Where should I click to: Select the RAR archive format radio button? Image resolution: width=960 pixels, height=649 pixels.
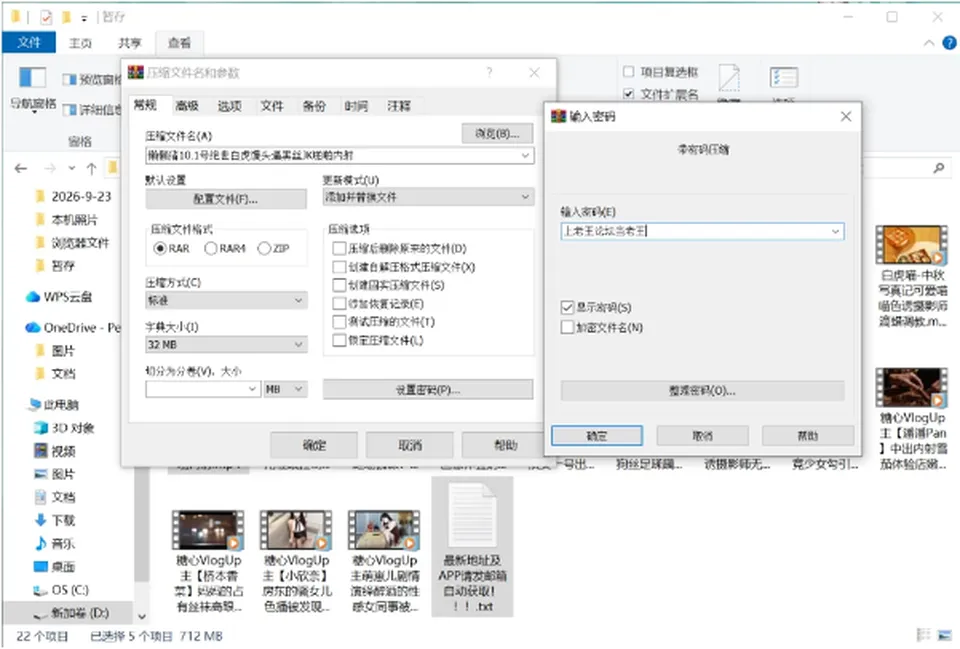pos(160,248)
